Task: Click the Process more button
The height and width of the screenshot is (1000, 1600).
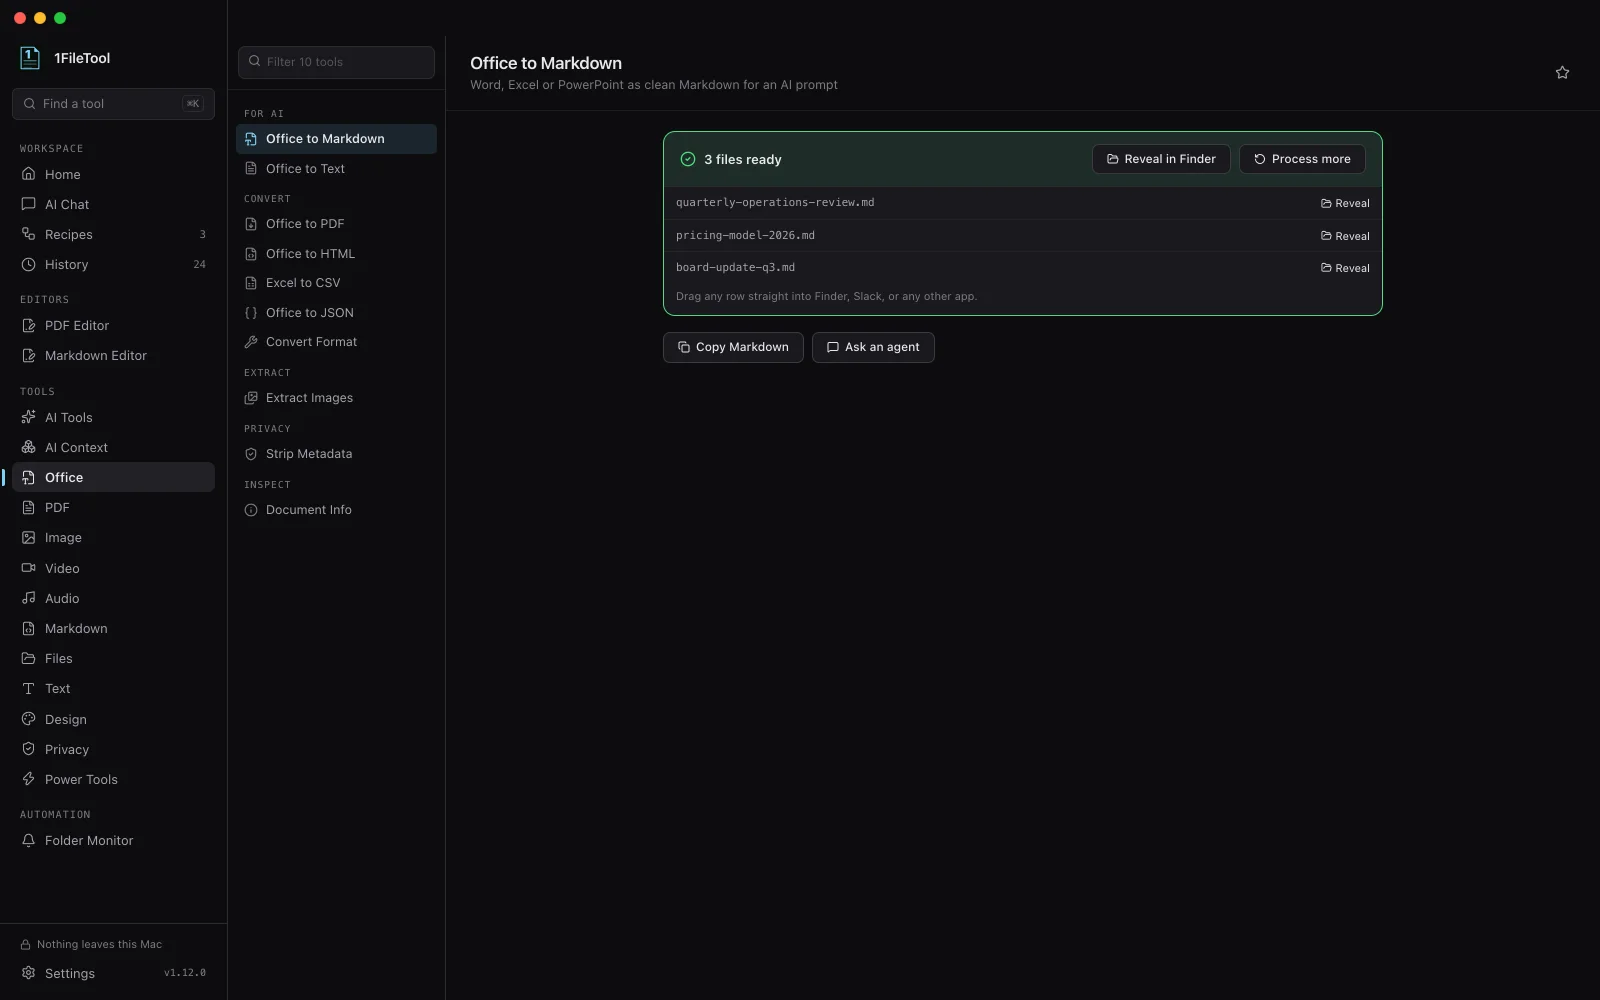Action: (1302, 159)
